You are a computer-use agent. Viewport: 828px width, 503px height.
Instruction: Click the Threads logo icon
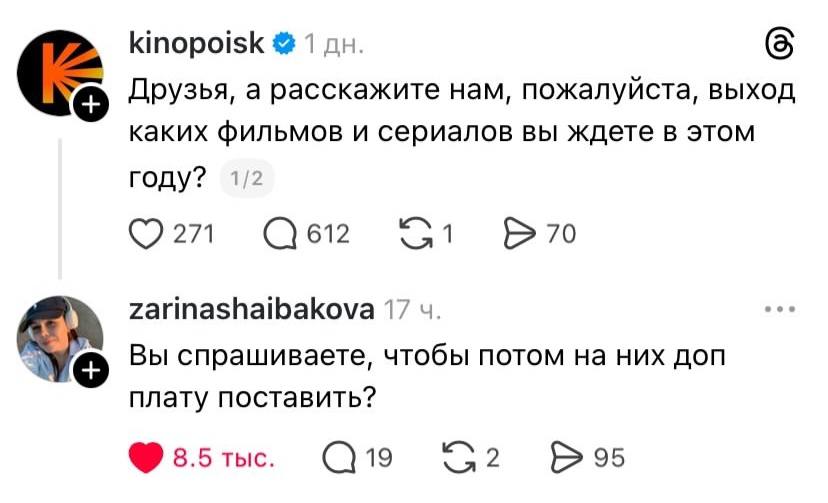tap(780, 46)
